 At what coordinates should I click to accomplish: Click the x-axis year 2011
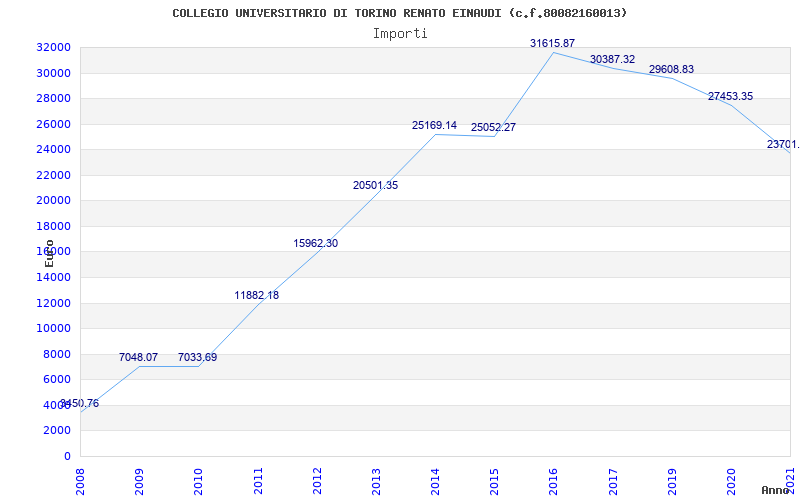click(x=258, y=482)
